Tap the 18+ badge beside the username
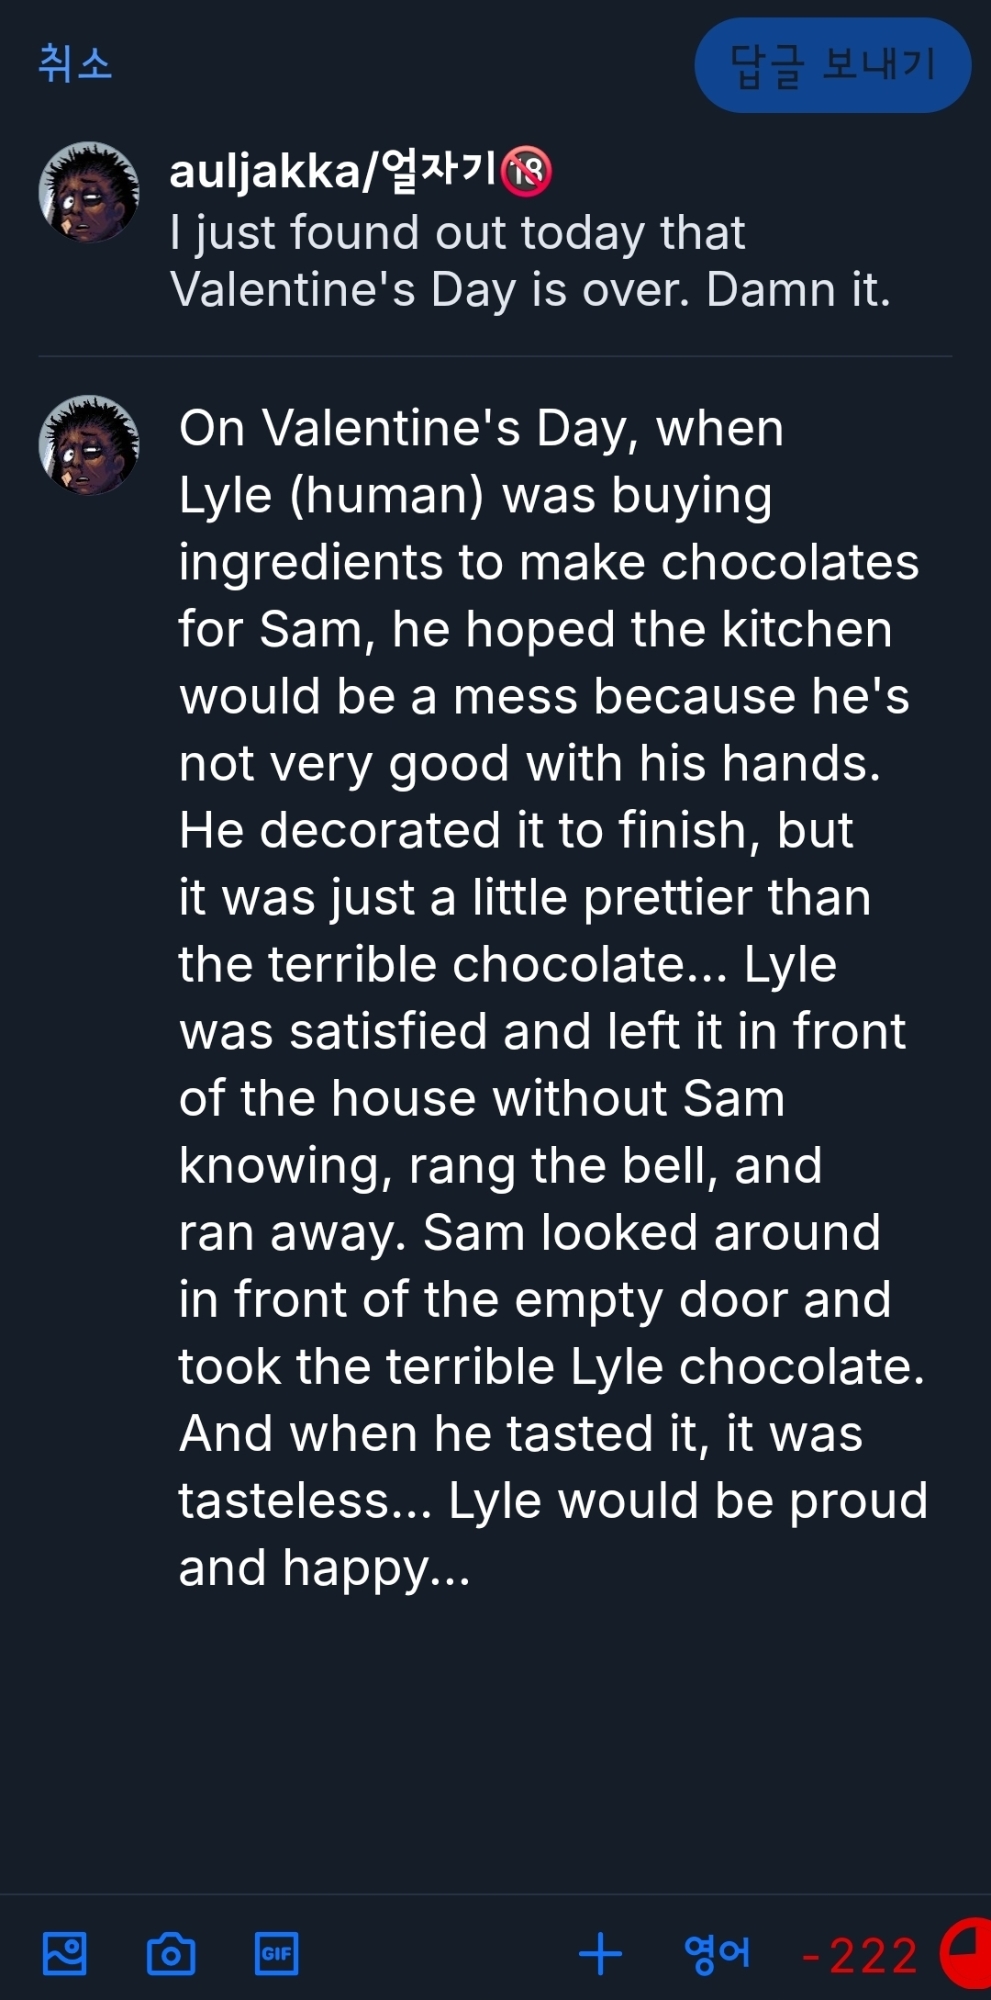991x2000 pixels. point(527,171)
